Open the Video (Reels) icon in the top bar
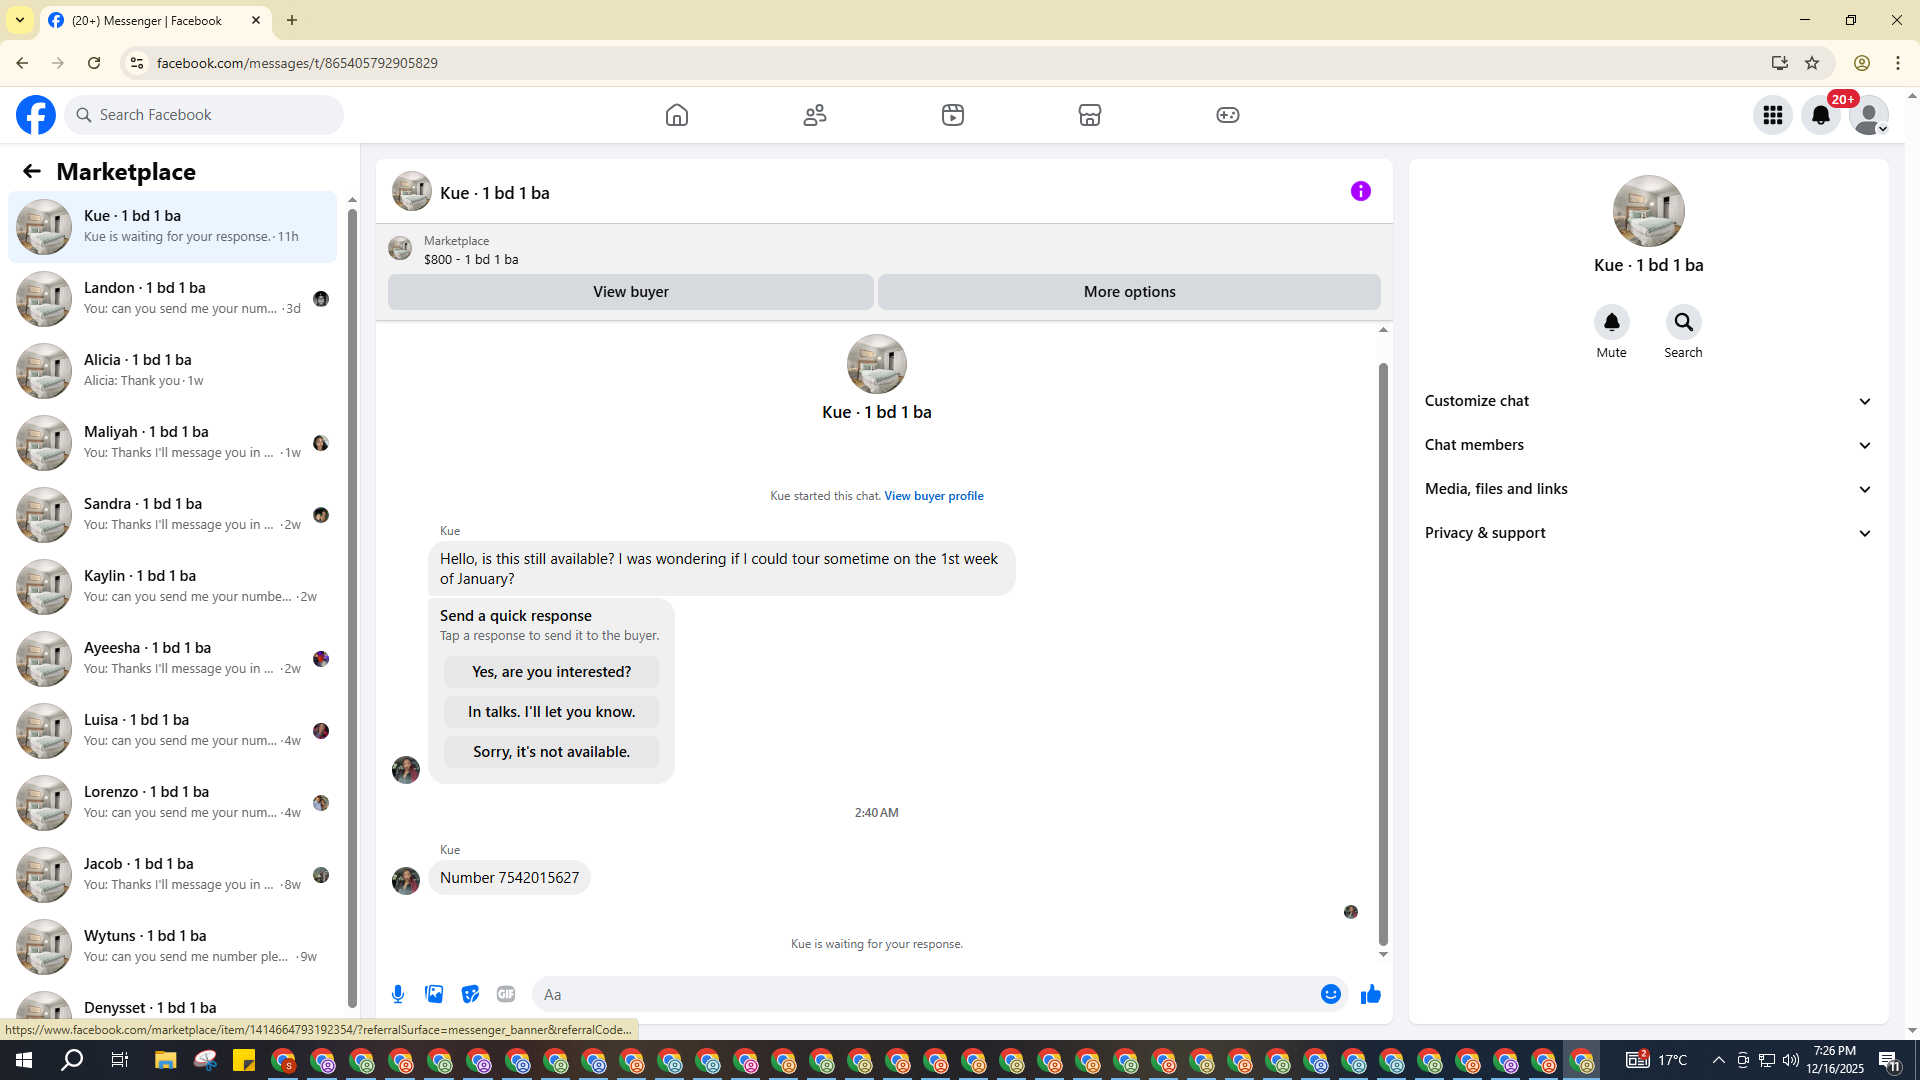This screenshot has width=1920, height=1080. click(x=953, y=115)
